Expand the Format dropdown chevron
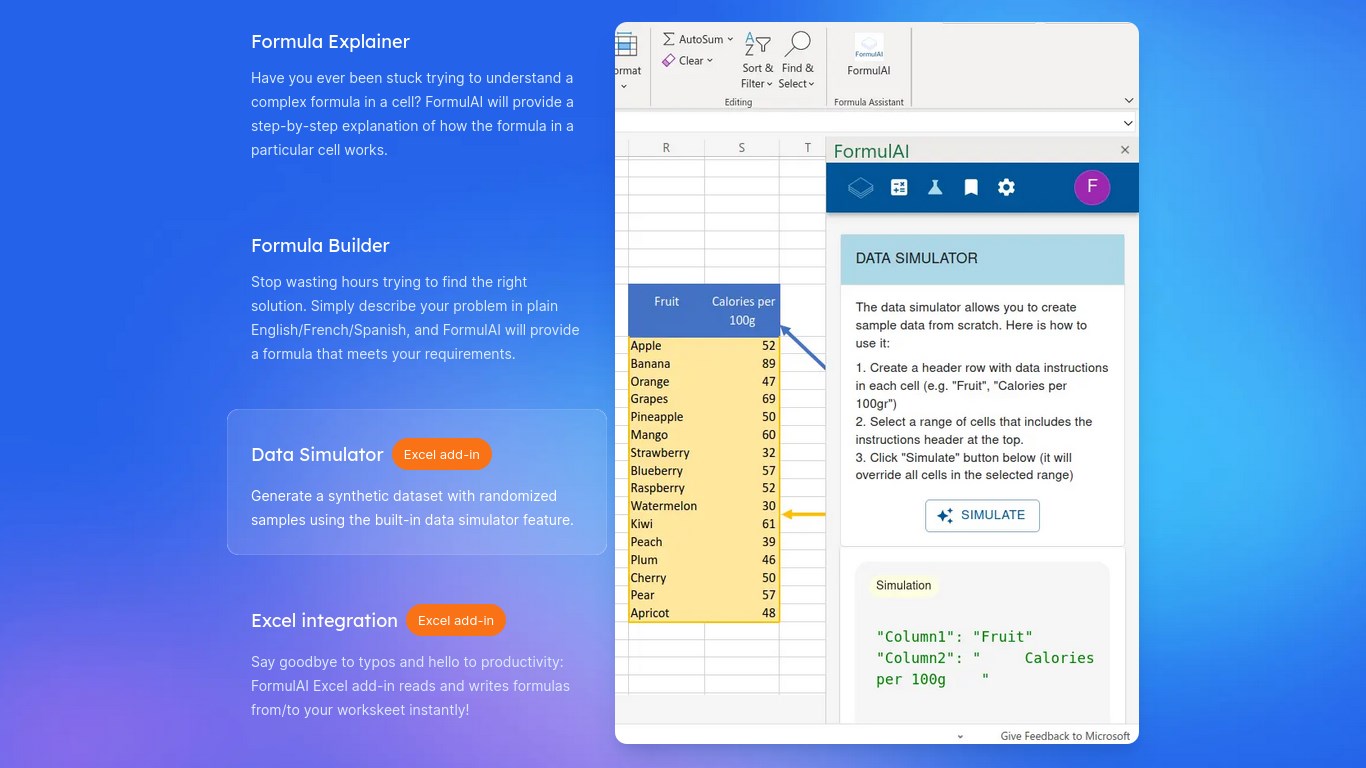1366x768 pixels. click(623, 86)
